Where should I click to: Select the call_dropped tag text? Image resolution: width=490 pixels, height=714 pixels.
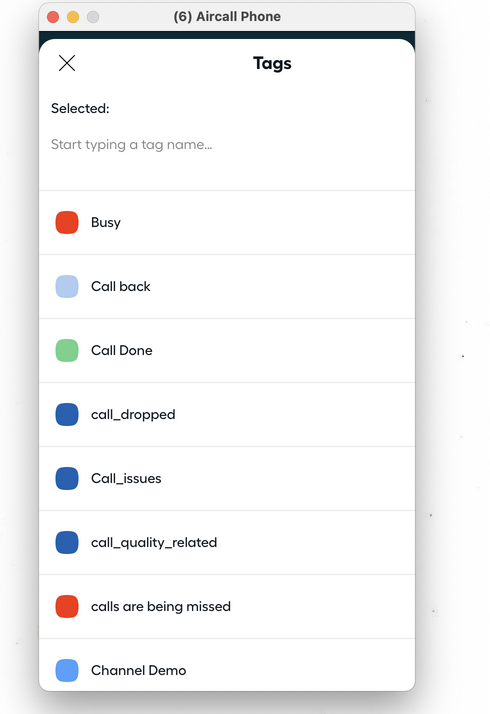[x=133, y=415]
